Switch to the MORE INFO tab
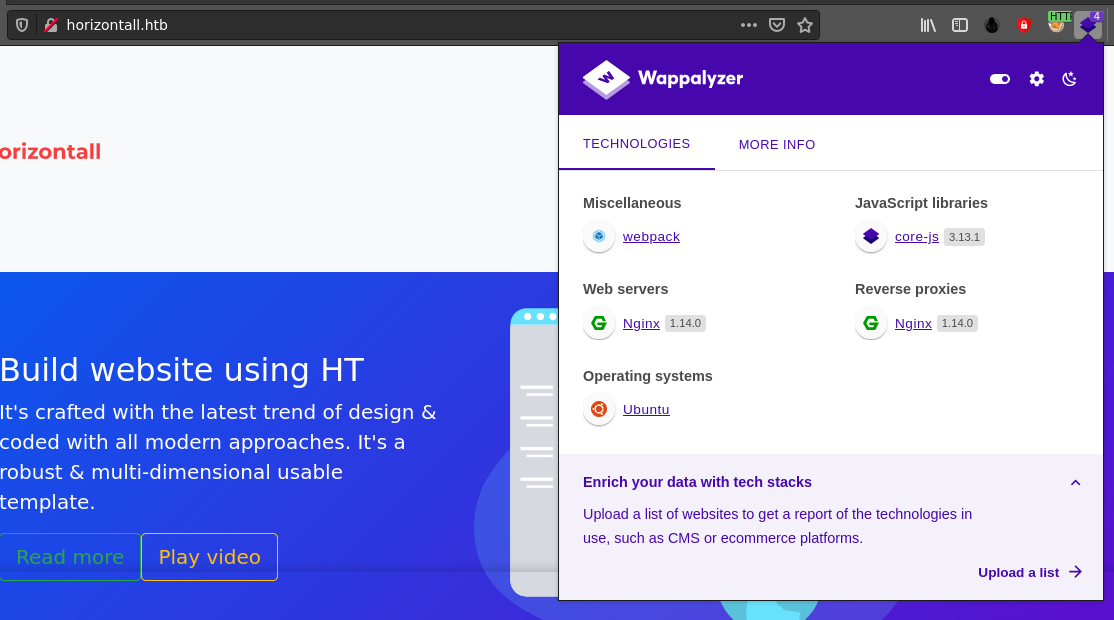The width and height of the screenshot is (1114, 620). [x=777, y=144]
